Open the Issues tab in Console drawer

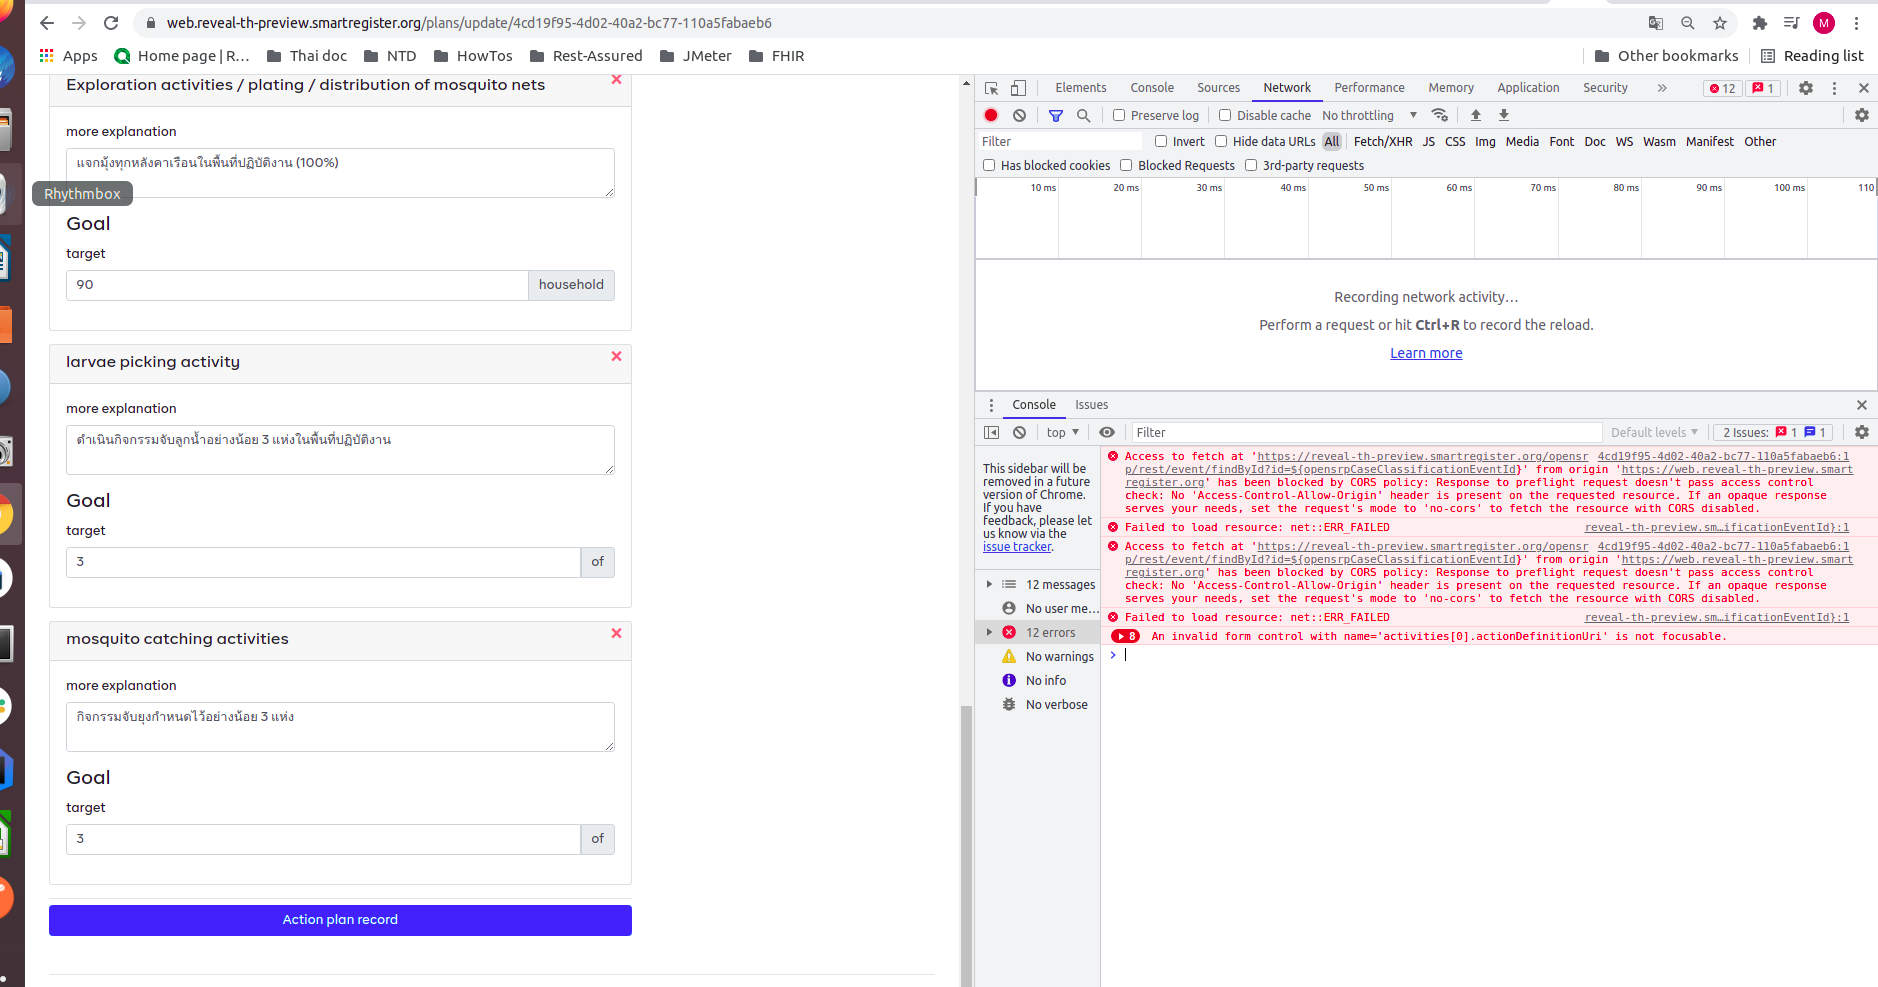tap(1091, 405)
